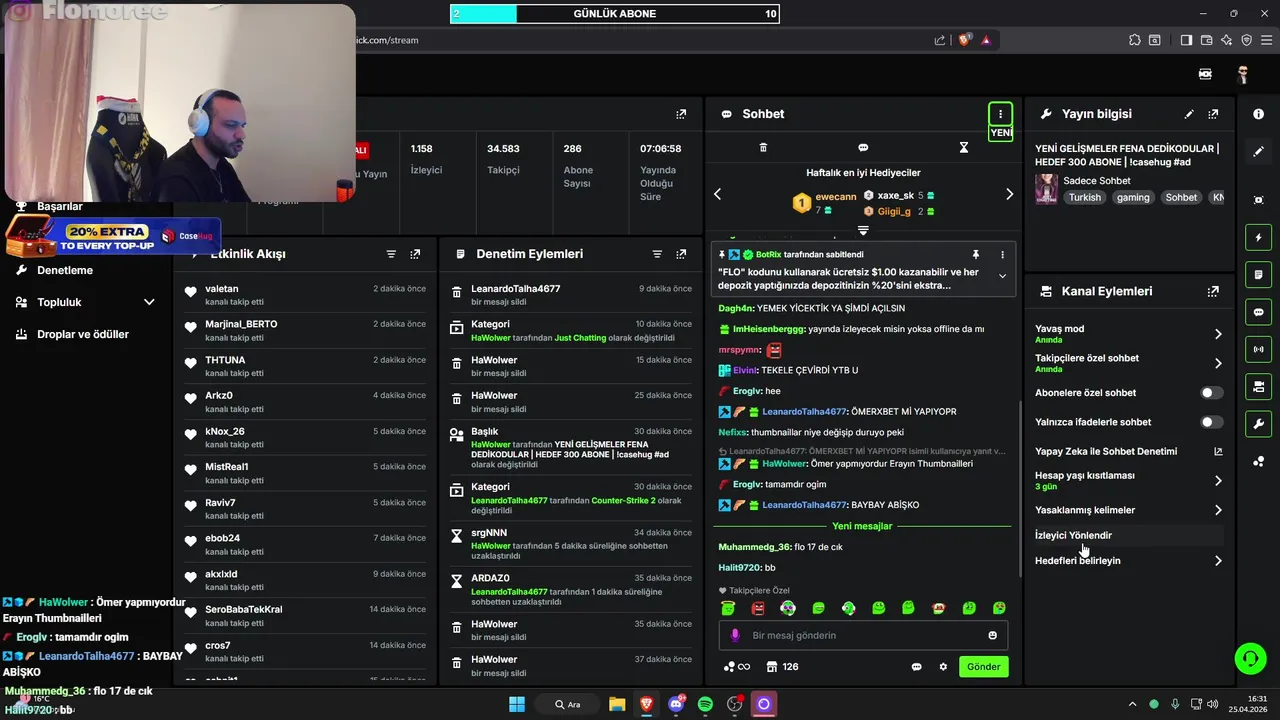Open the green headset support button
The width and height of the screenshot is (1280, 720).
pyautogui.click(x=1250, y=658)
